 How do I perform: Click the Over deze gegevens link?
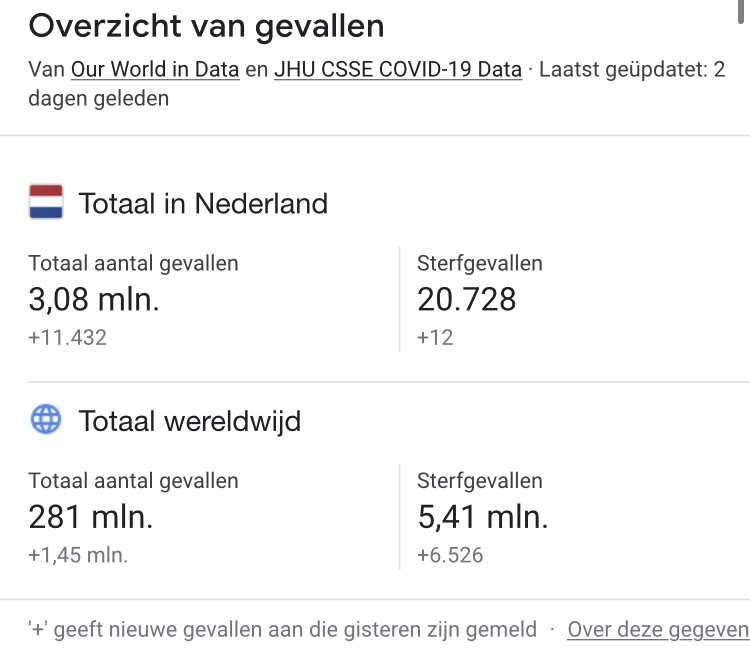658,630
